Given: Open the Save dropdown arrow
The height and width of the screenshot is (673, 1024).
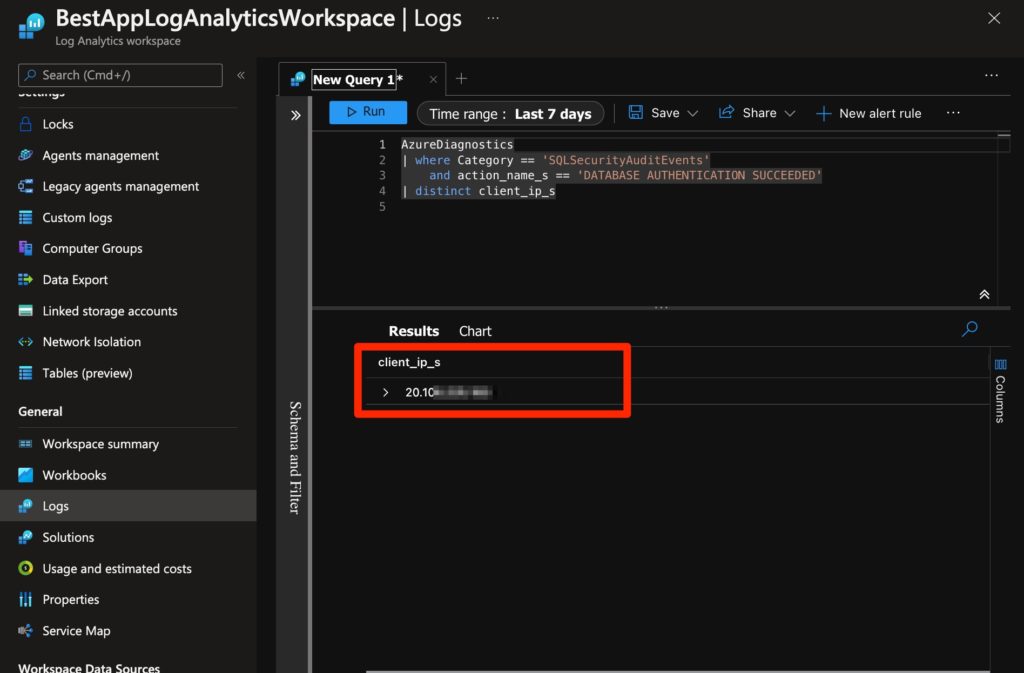Looking at the screenshot, I should coord(692,113).
